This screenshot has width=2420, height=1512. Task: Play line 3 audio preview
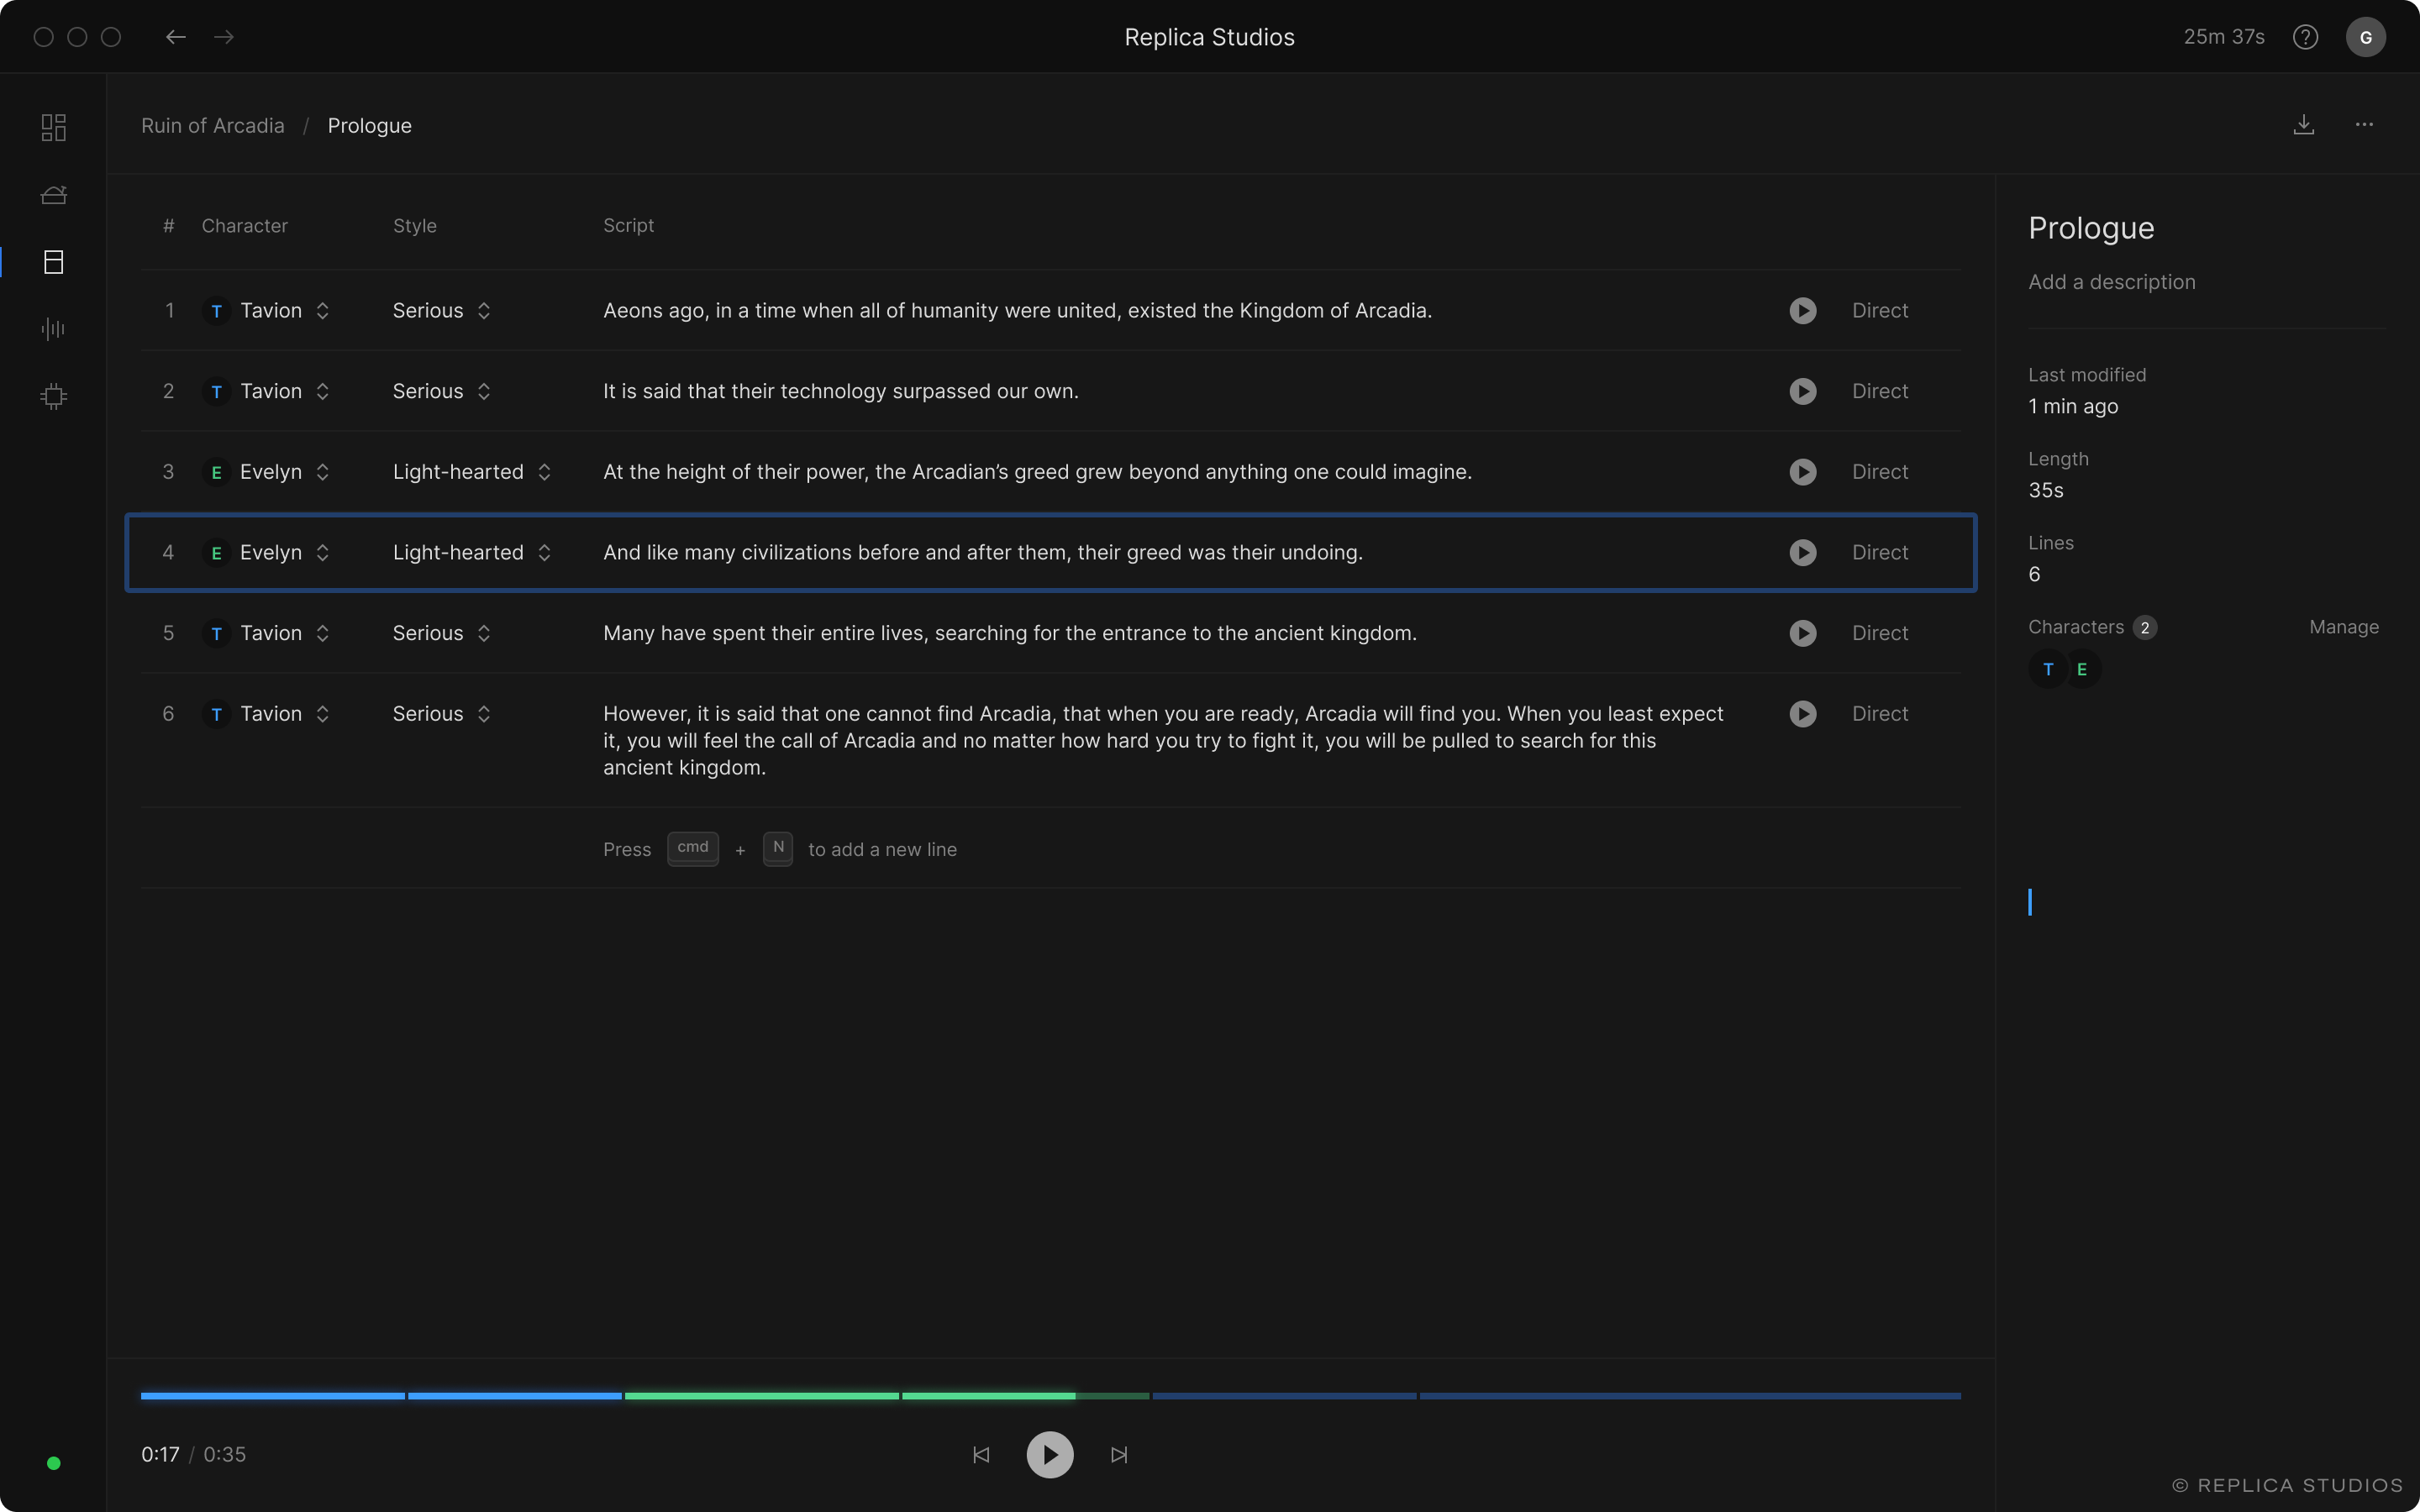click(1802, 472)
